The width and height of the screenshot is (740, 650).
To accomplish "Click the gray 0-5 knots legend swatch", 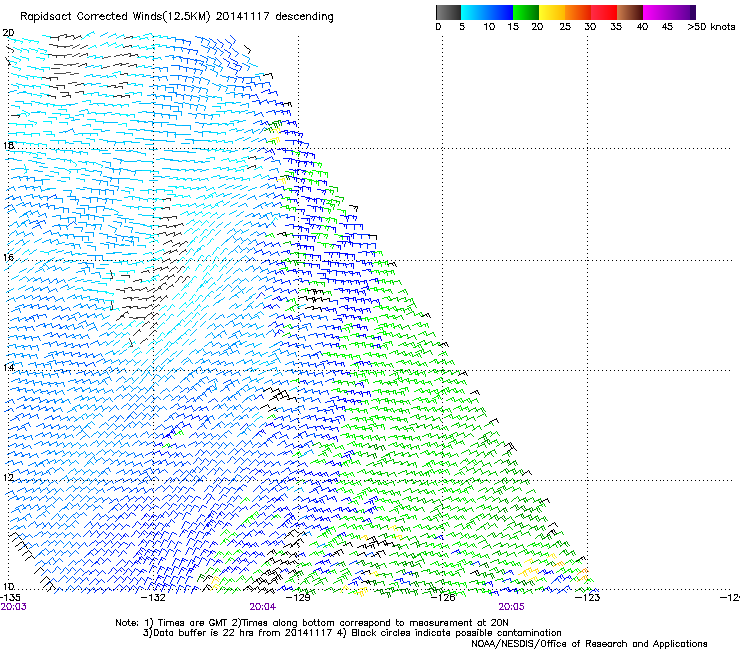I will point(448,12).
